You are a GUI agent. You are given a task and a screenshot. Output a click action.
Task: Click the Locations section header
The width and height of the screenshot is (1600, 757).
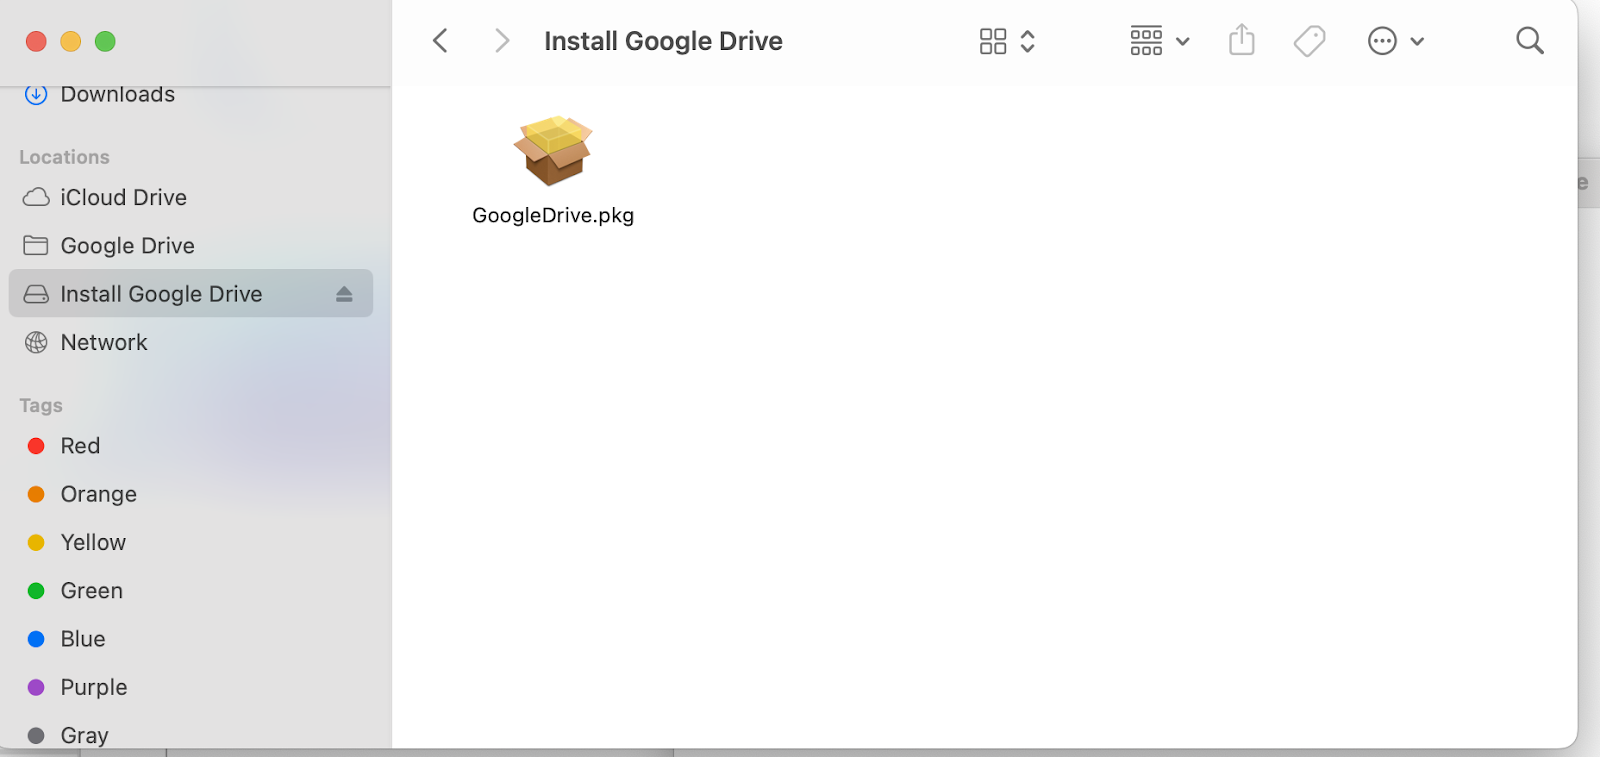pyautogui.click(x=64, y=157)
